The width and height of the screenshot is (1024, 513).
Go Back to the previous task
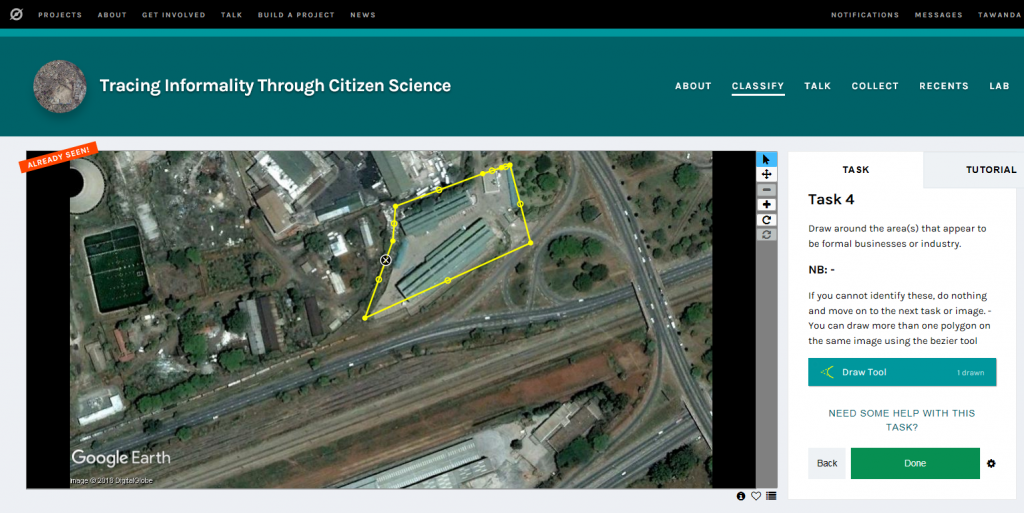pos(826,463)
